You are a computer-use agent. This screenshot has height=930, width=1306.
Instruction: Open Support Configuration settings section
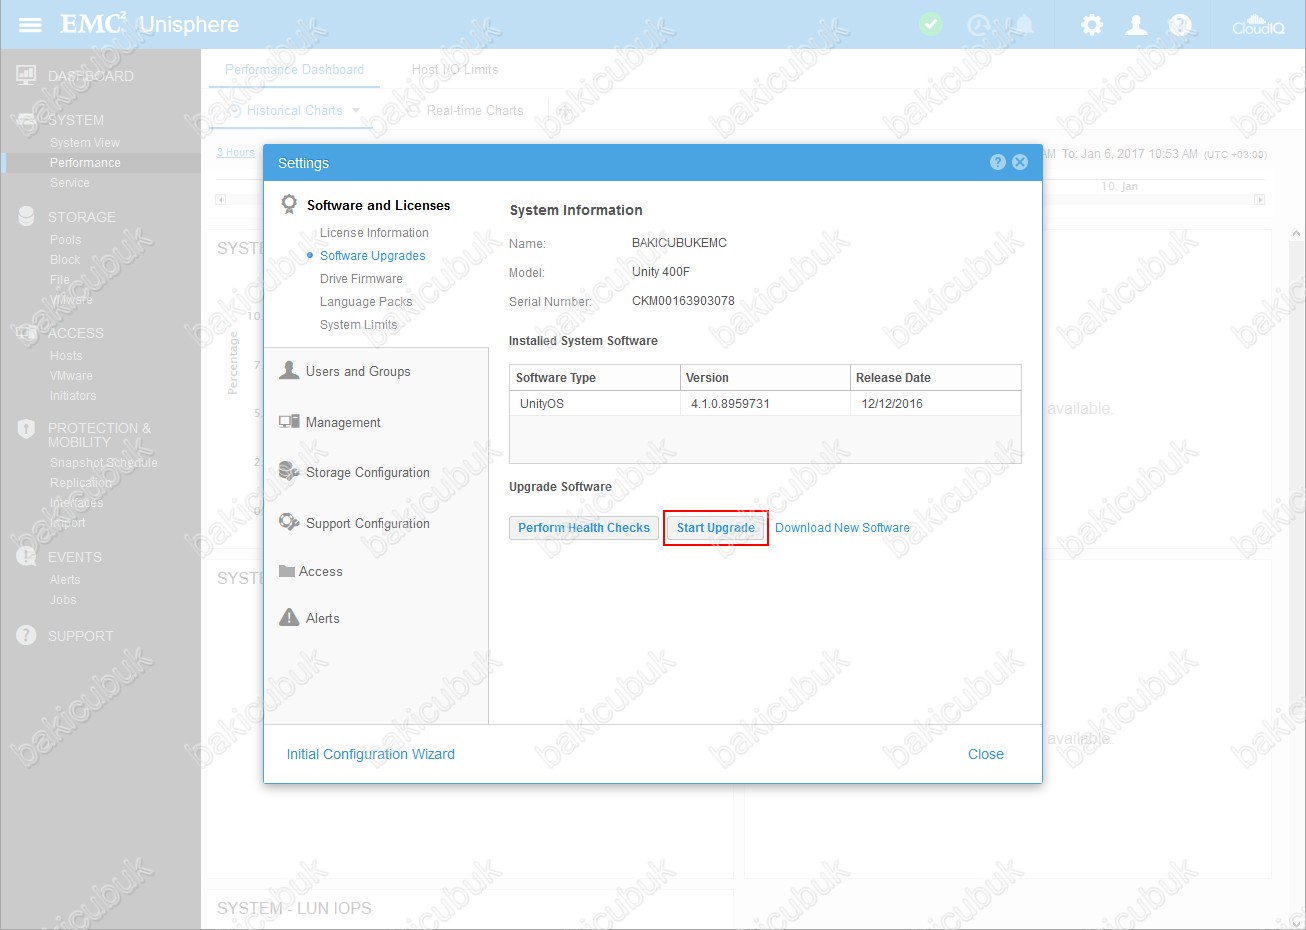pos(368,523)
